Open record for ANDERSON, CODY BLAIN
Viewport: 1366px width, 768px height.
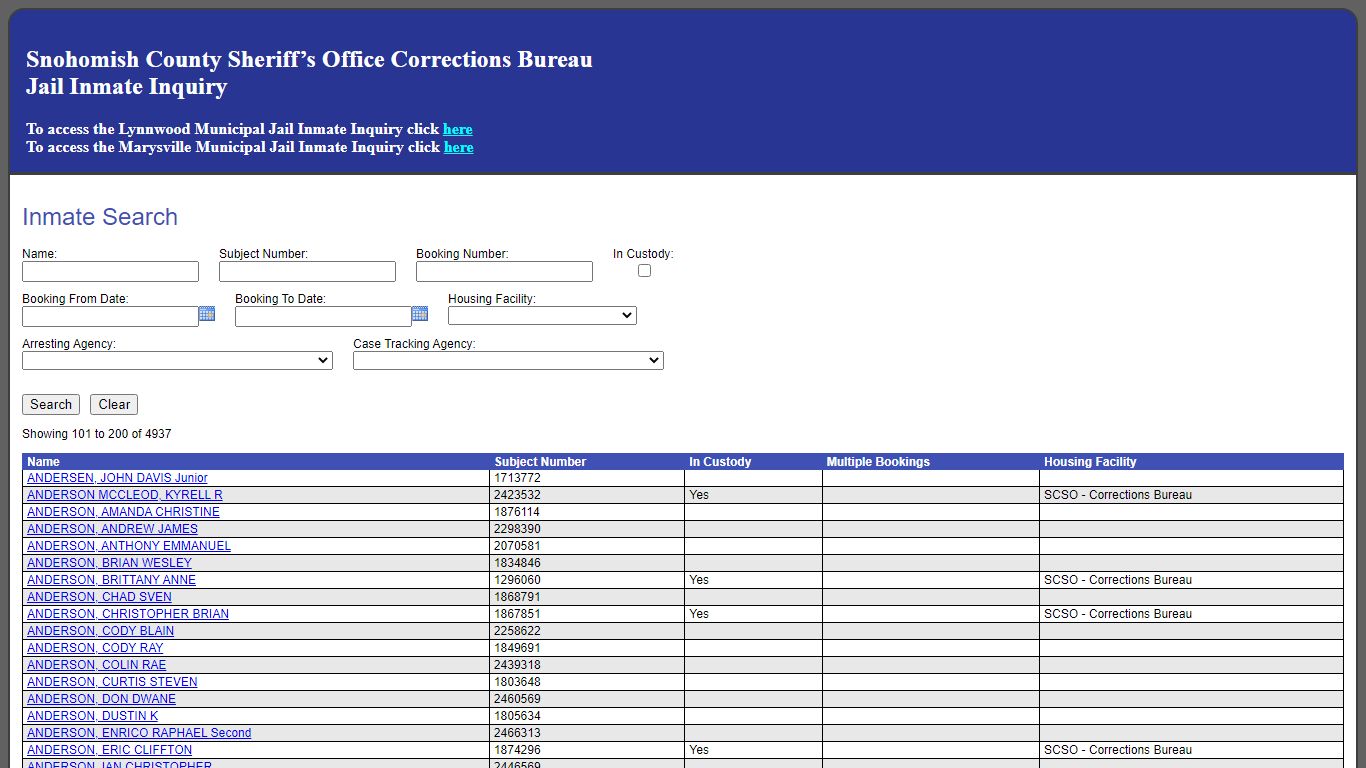tap(100, 631)
